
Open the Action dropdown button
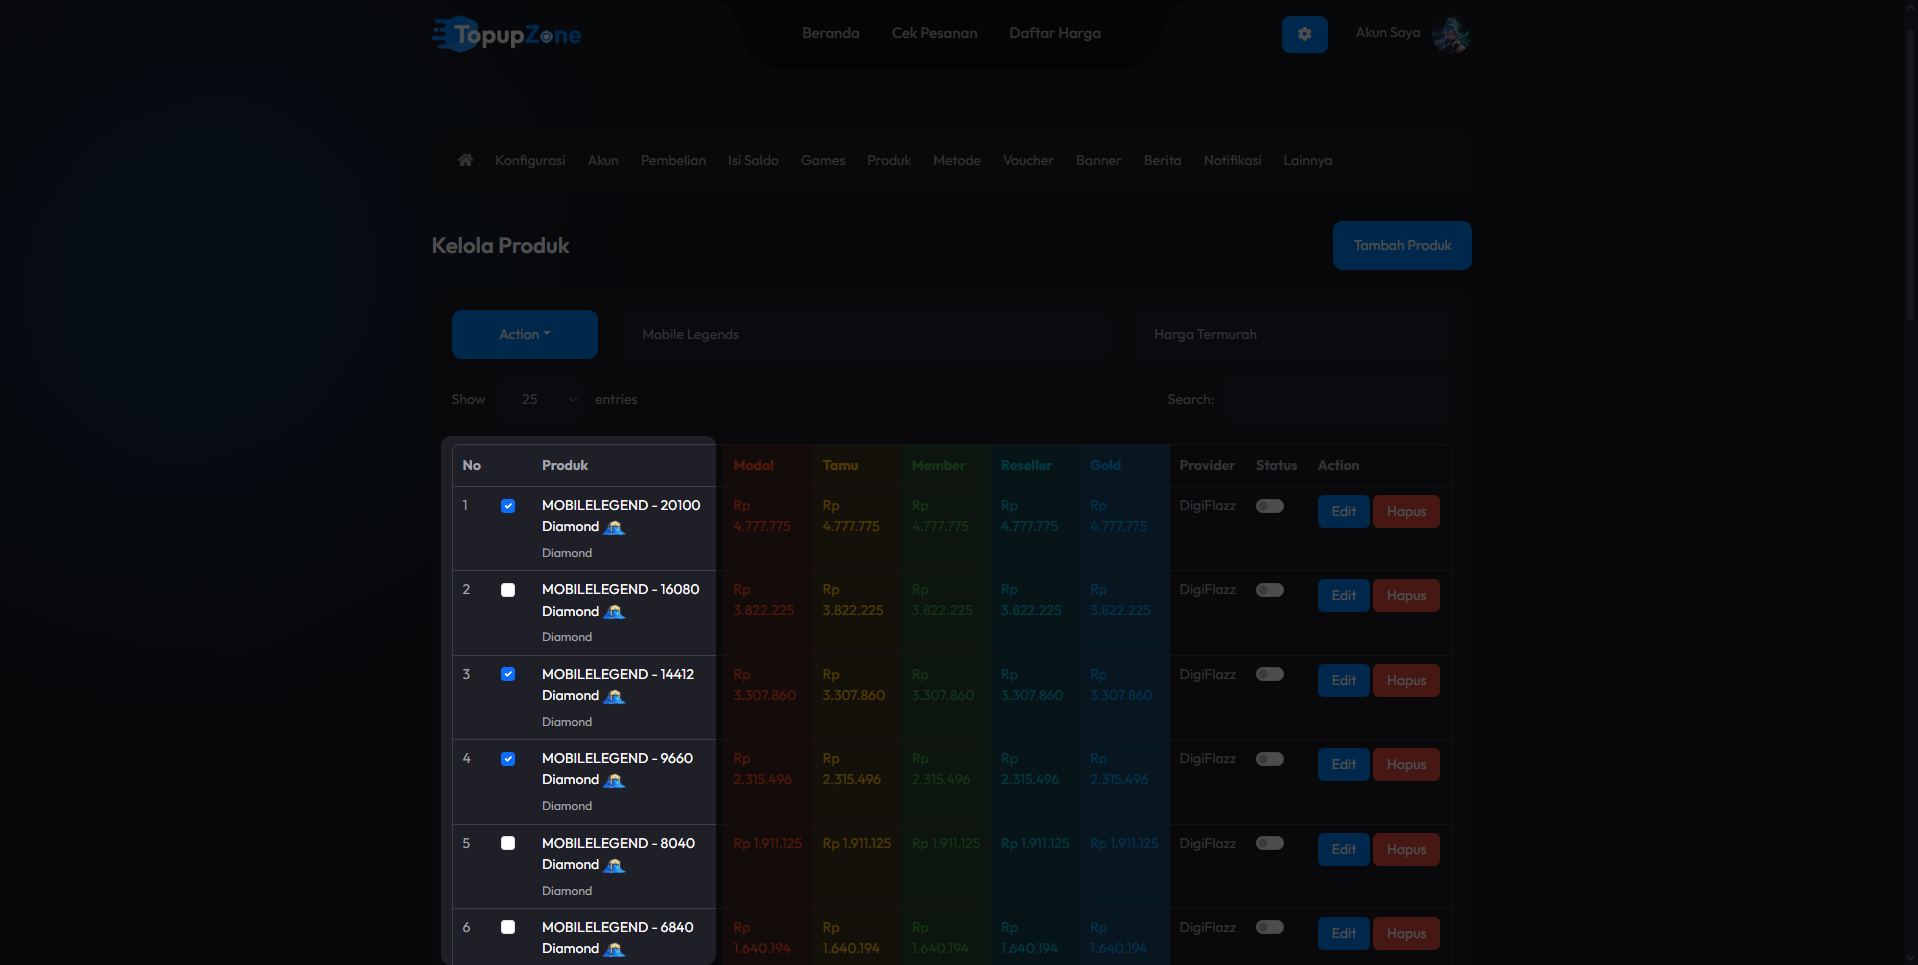(525, 334)
